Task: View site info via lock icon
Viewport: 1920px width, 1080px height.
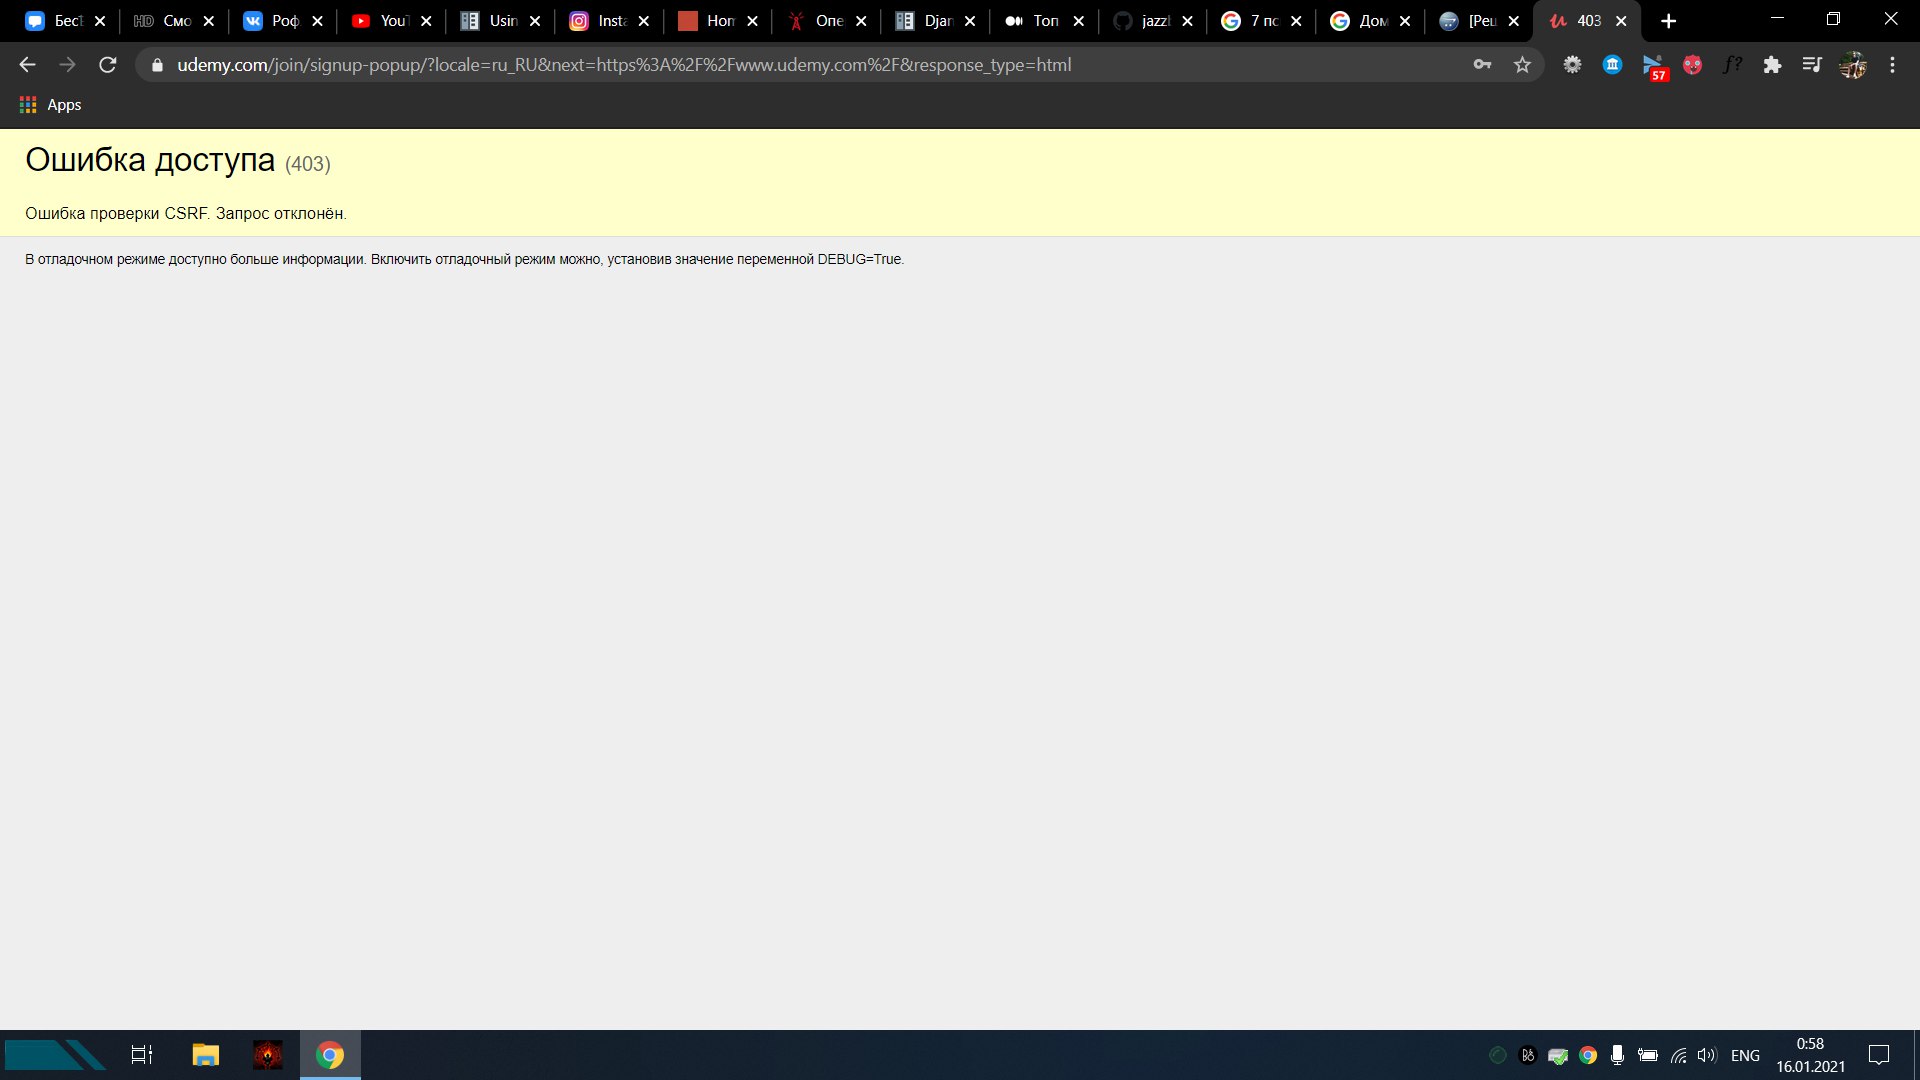Action: pyautogui.click(x=157, y=65)
